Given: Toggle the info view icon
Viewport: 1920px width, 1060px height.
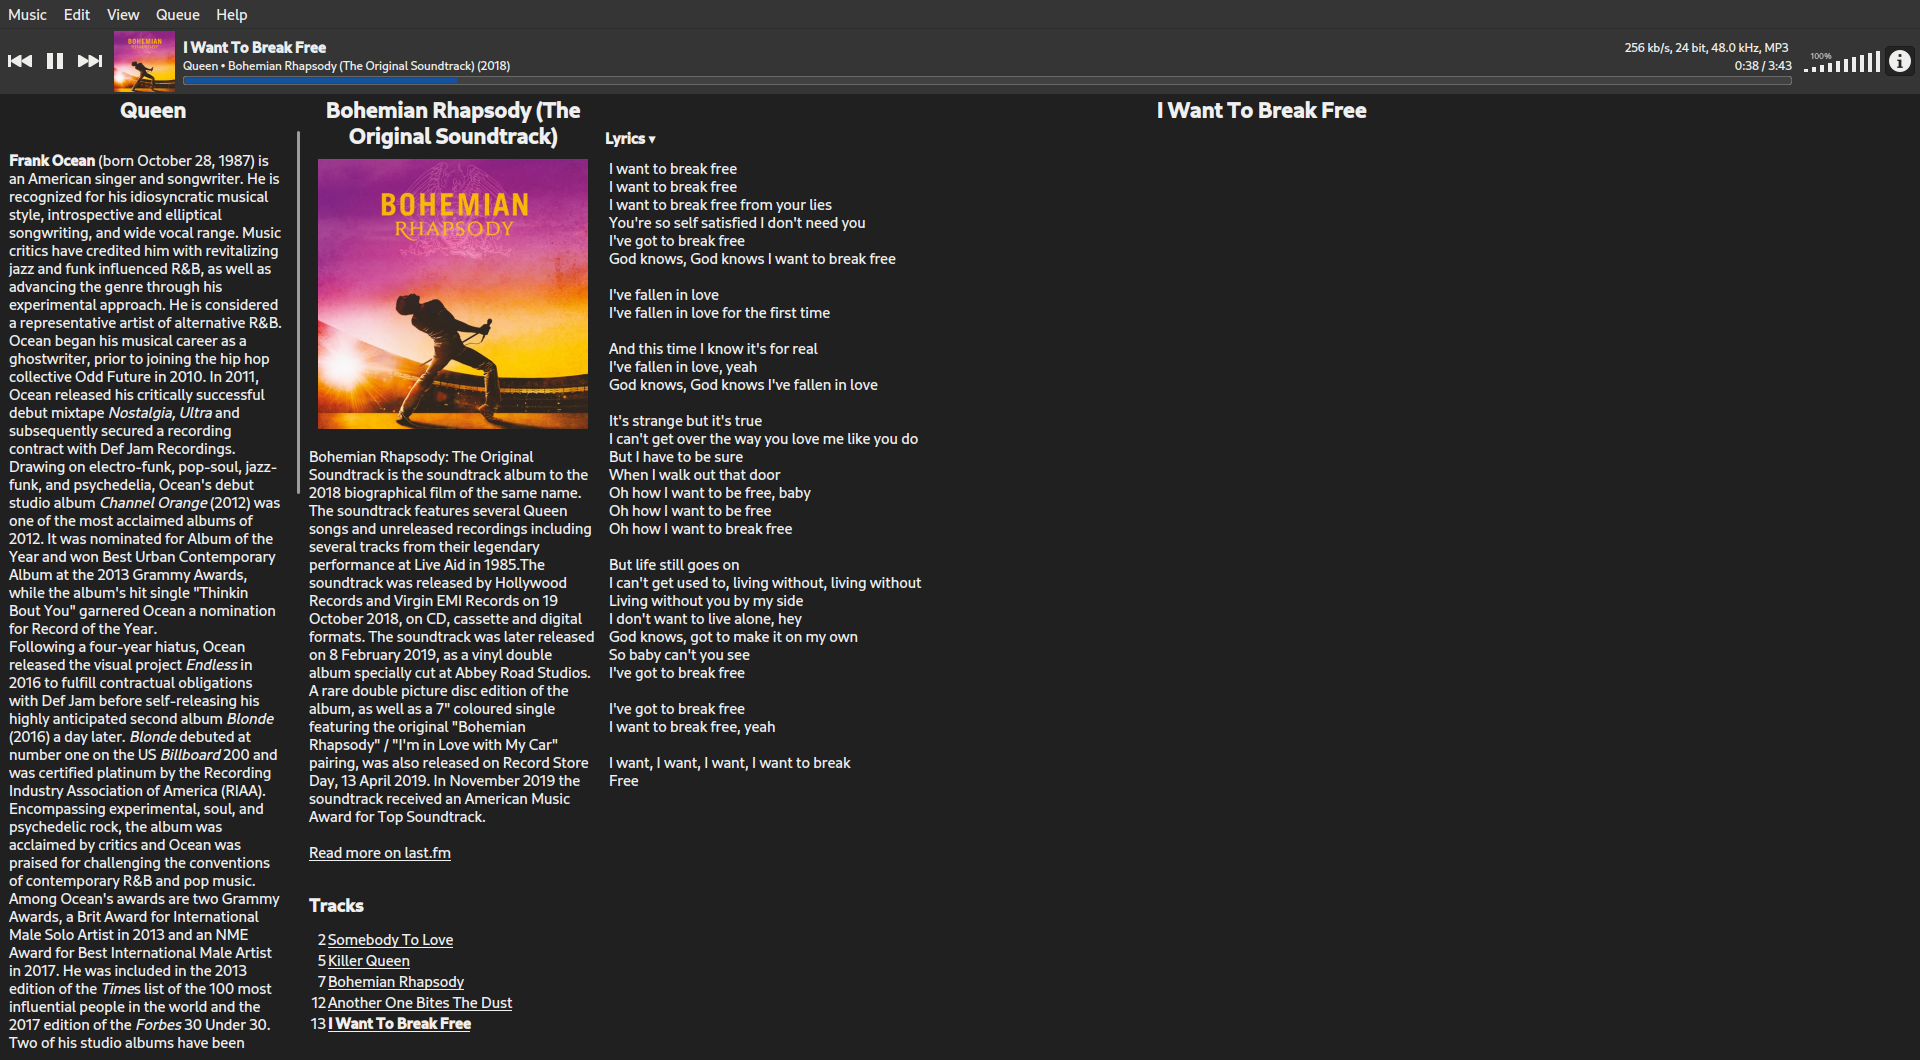Looking at the screenshot, I should point(1899,61).
